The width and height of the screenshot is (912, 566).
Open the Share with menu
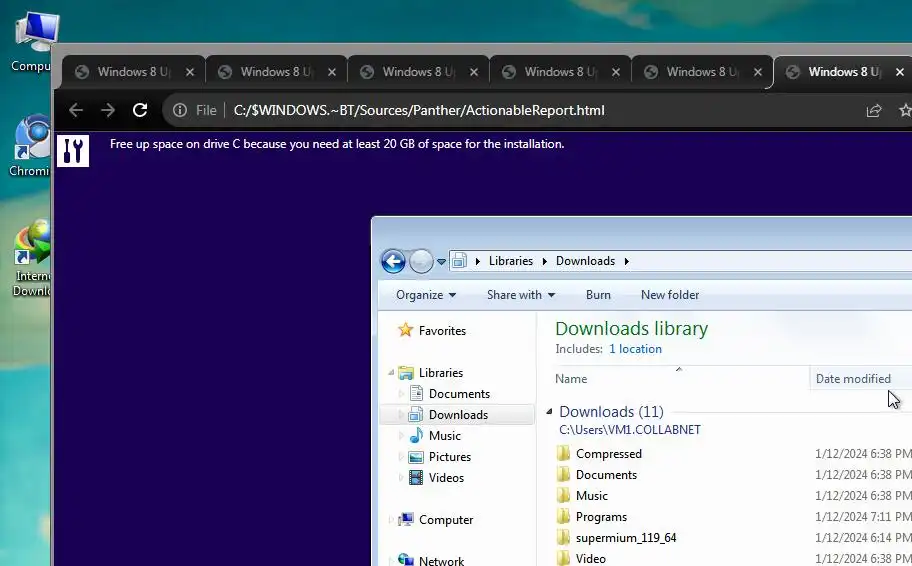pyautogui.click(x=521, y=295)
